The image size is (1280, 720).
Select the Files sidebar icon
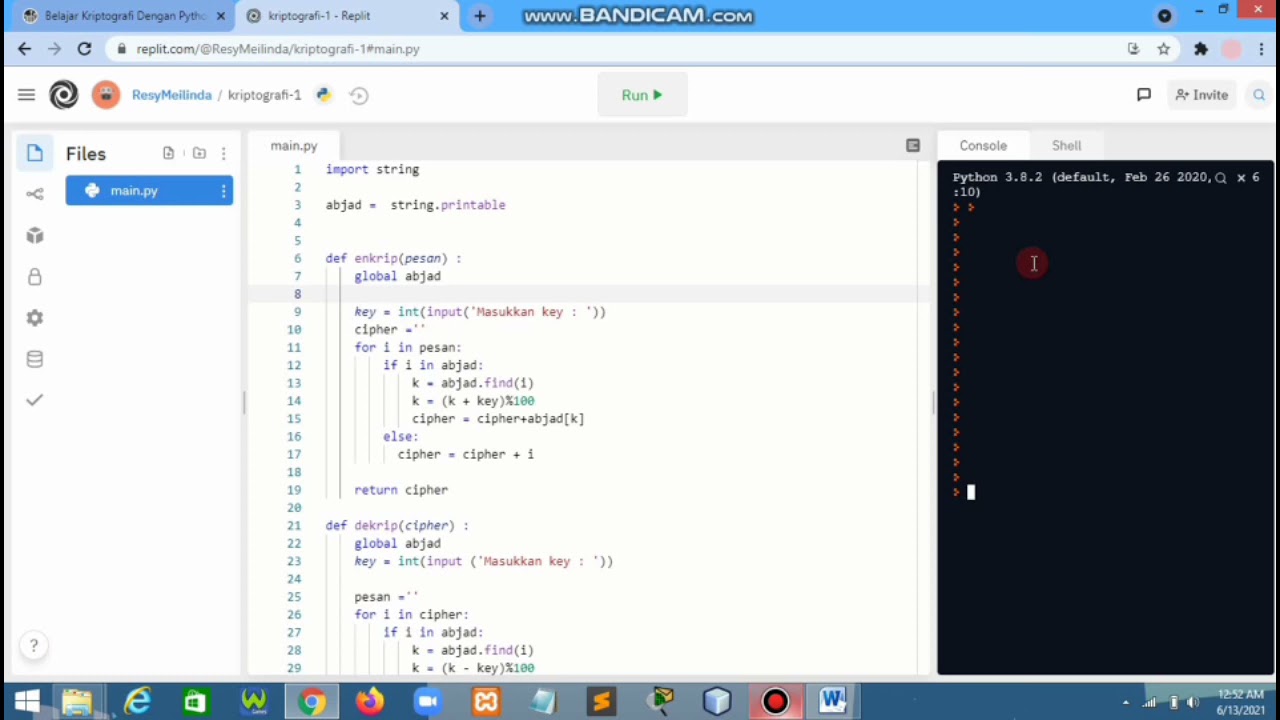35,153
